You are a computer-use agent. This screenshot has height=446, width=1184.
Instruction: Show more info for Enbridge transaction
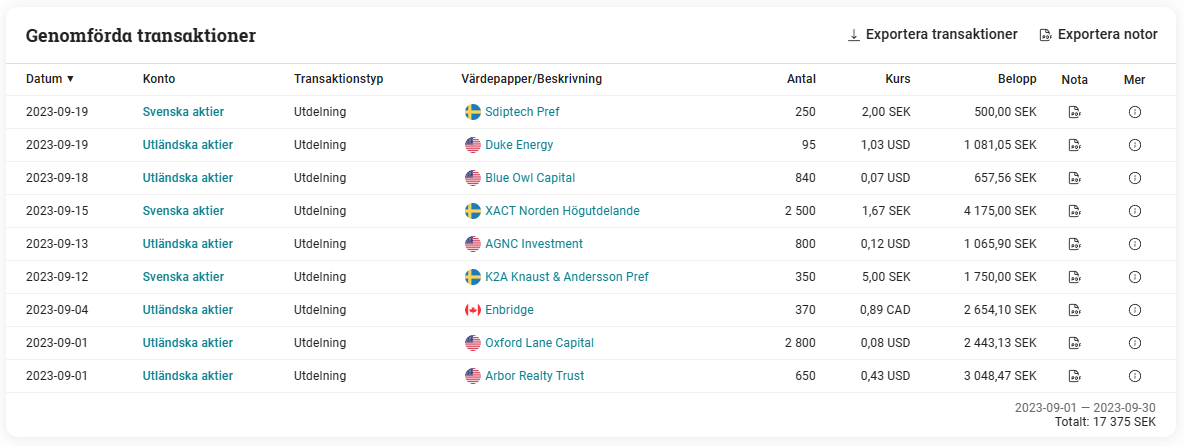pyautogui.click(x=1134, y=310)
